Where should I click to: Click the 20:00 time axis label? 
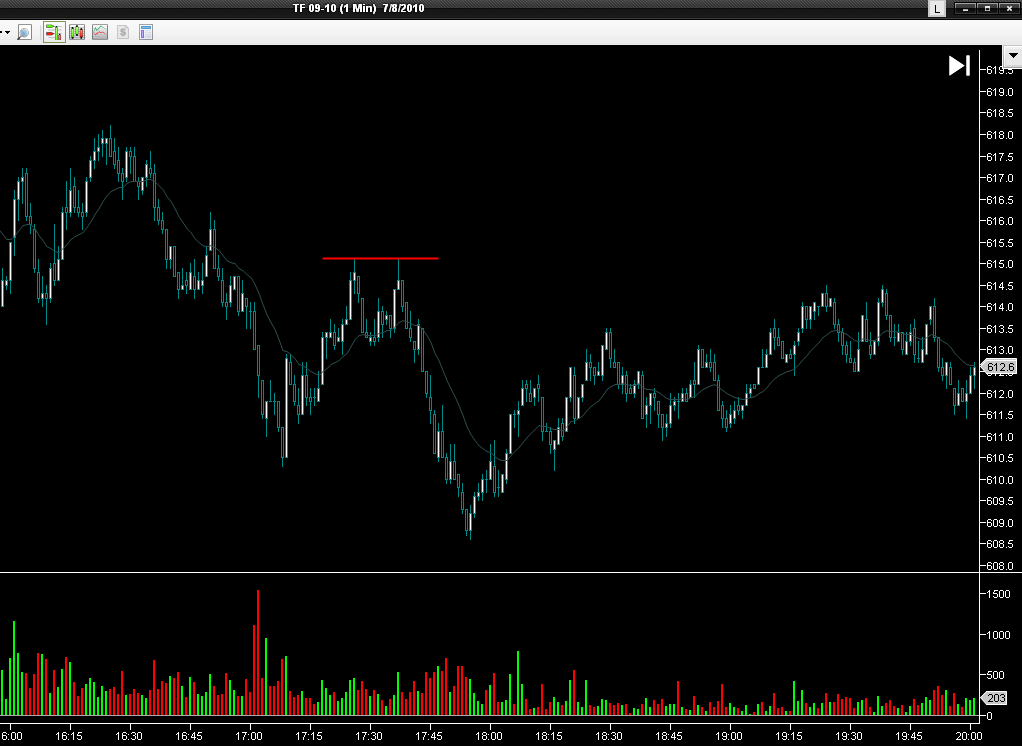(969, 736)
